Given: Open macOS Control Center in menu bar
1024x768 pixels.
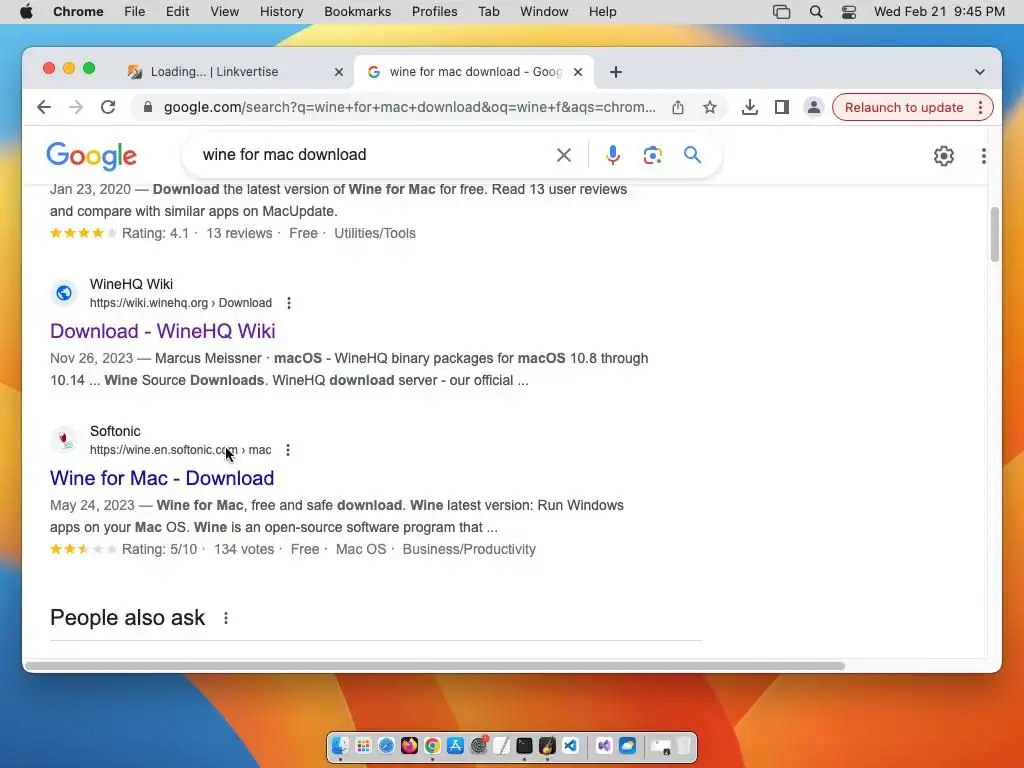Looking at the screenshot, I should pyautogui.click(x=848, y=12).
